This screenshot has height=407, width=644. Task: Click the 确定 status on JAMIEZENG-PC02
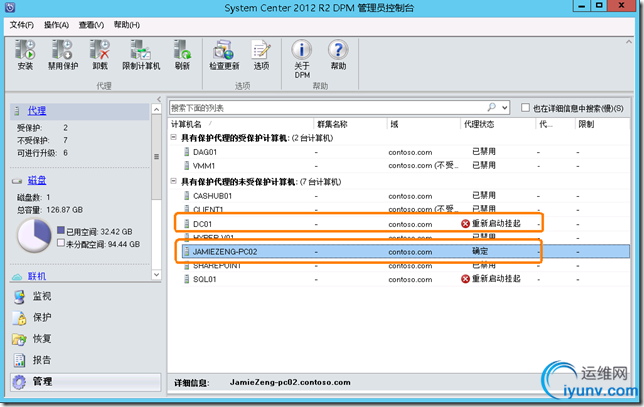(480, 251)
